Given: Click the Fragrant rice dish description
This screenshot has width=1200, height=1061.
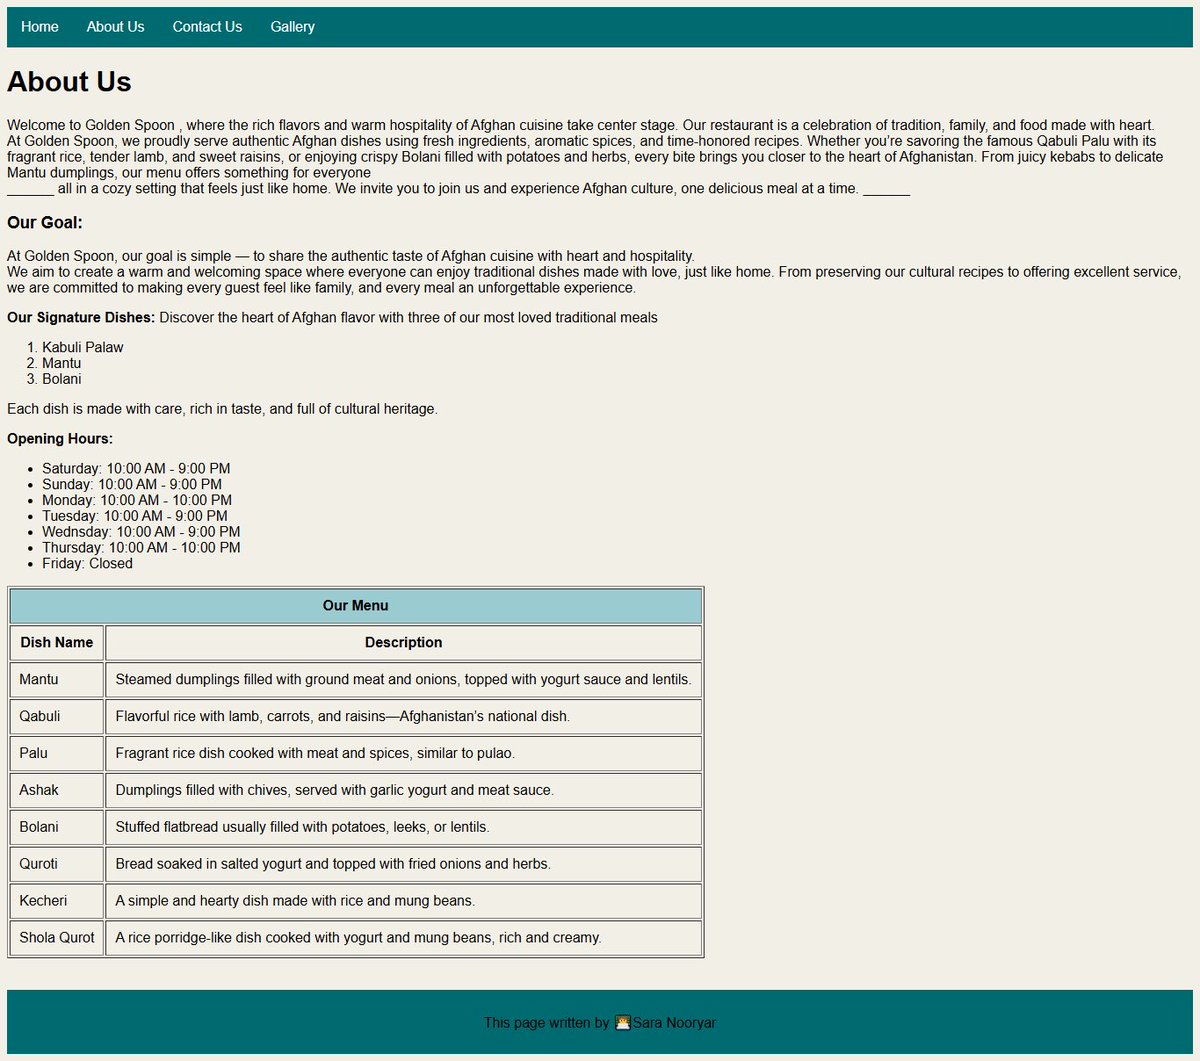Looking at the screenshot, I should click(x=404, y=754).
